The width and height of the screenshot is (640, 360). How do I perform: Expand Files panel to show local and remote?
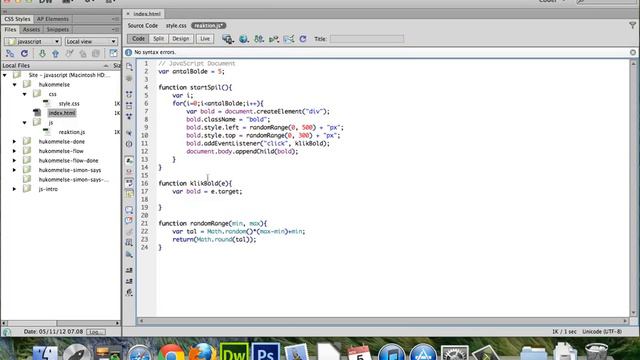click(x=113, y=53)
